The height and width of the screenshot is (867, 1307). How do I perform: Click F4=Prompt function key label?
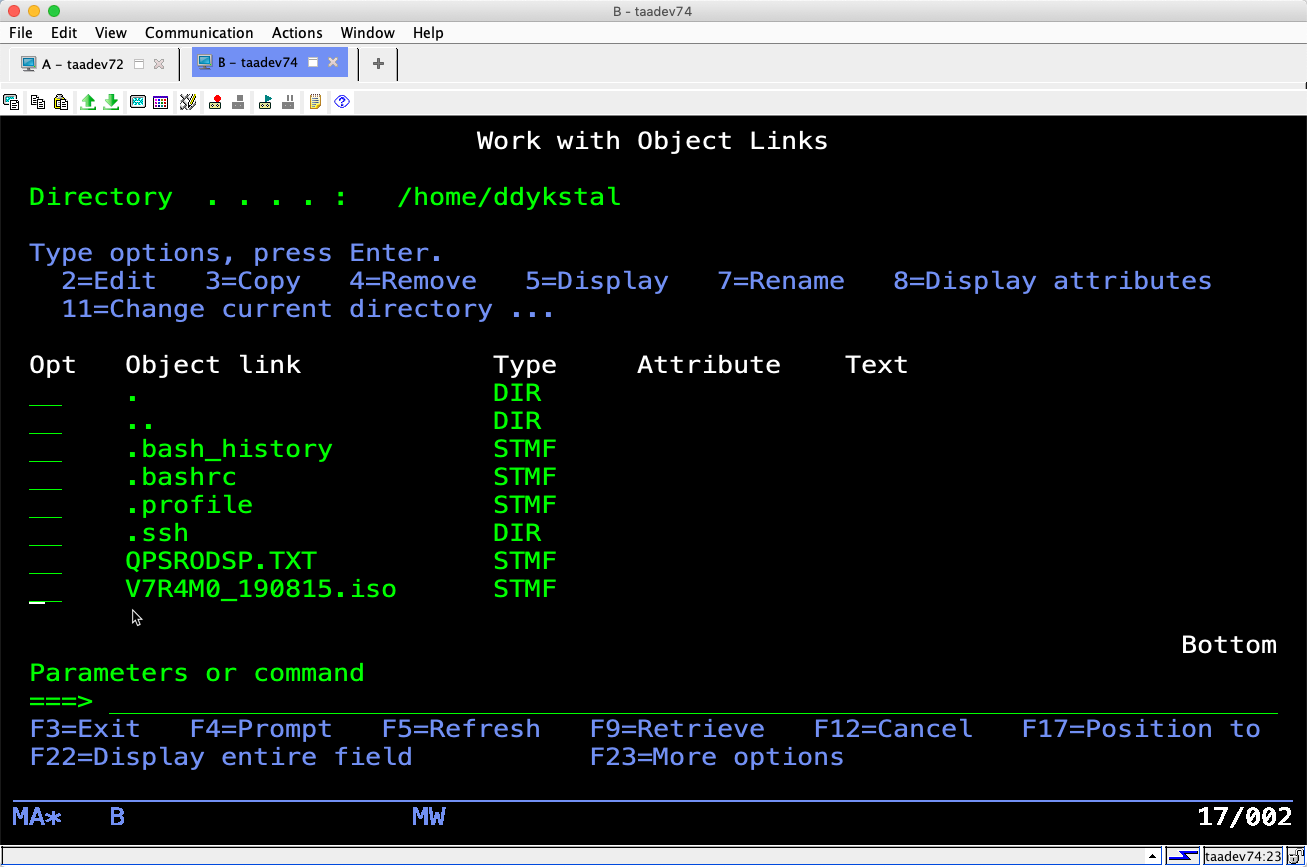(261, 729)
